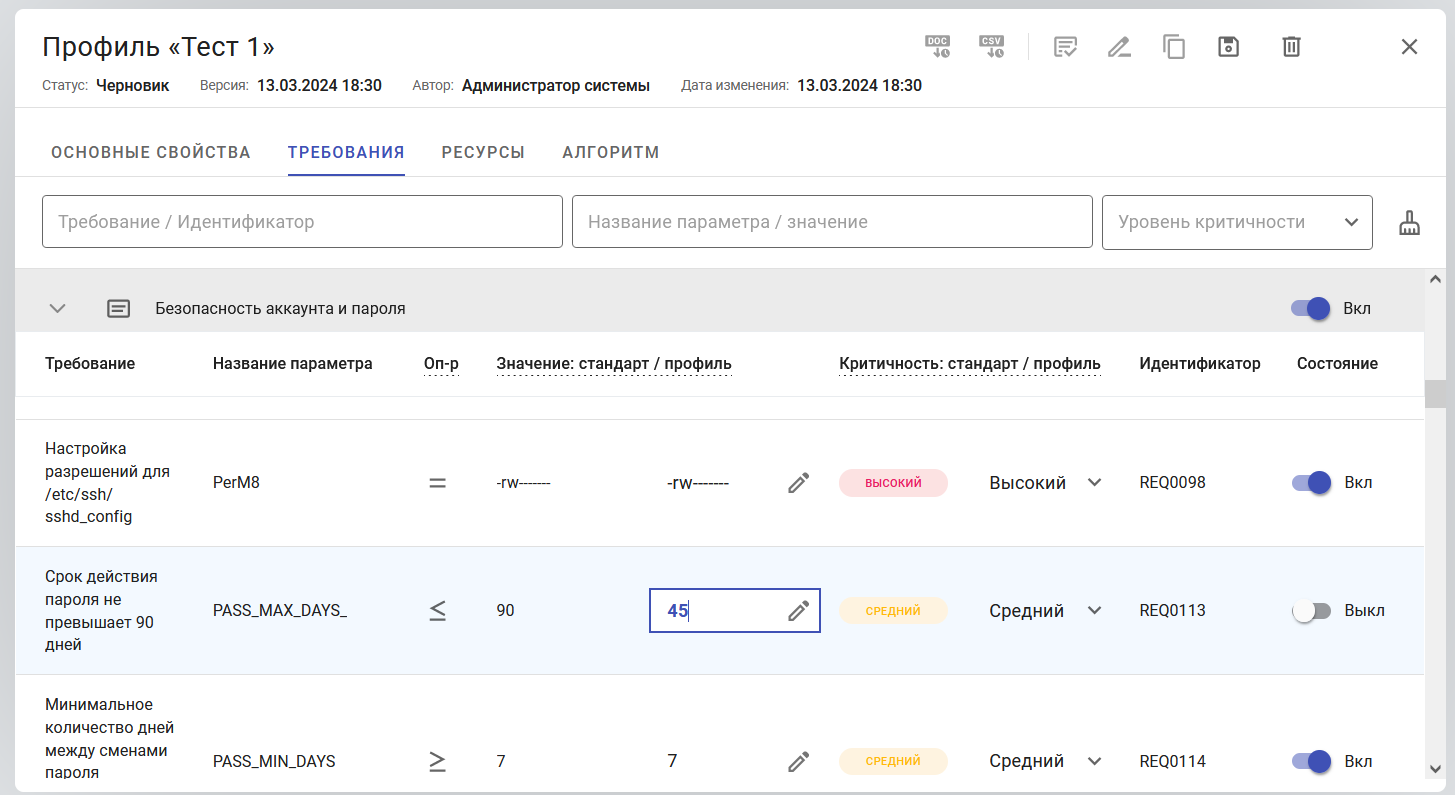
Task: Click the pencil edit icon in header
Action: pyautogui.click(x=1119, y=47)
